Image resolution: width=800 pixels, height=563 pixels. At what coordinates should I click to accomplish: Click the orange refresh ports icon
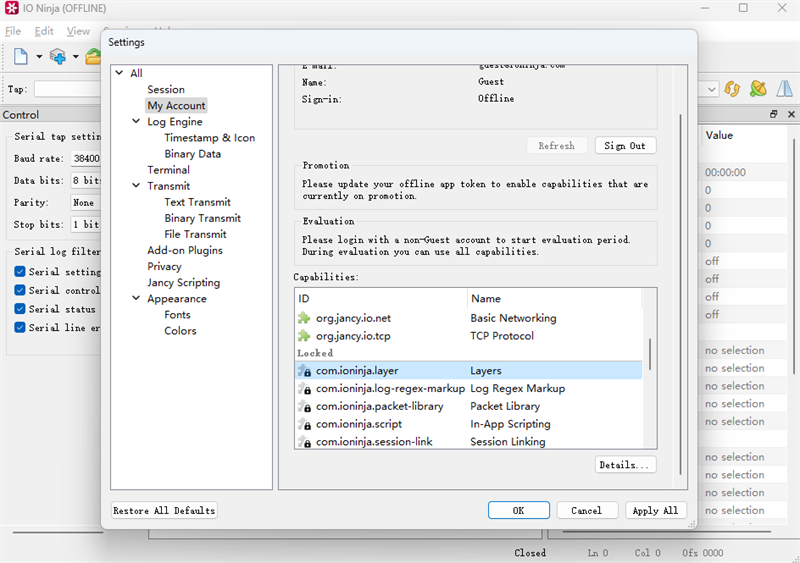click(732, 89)
